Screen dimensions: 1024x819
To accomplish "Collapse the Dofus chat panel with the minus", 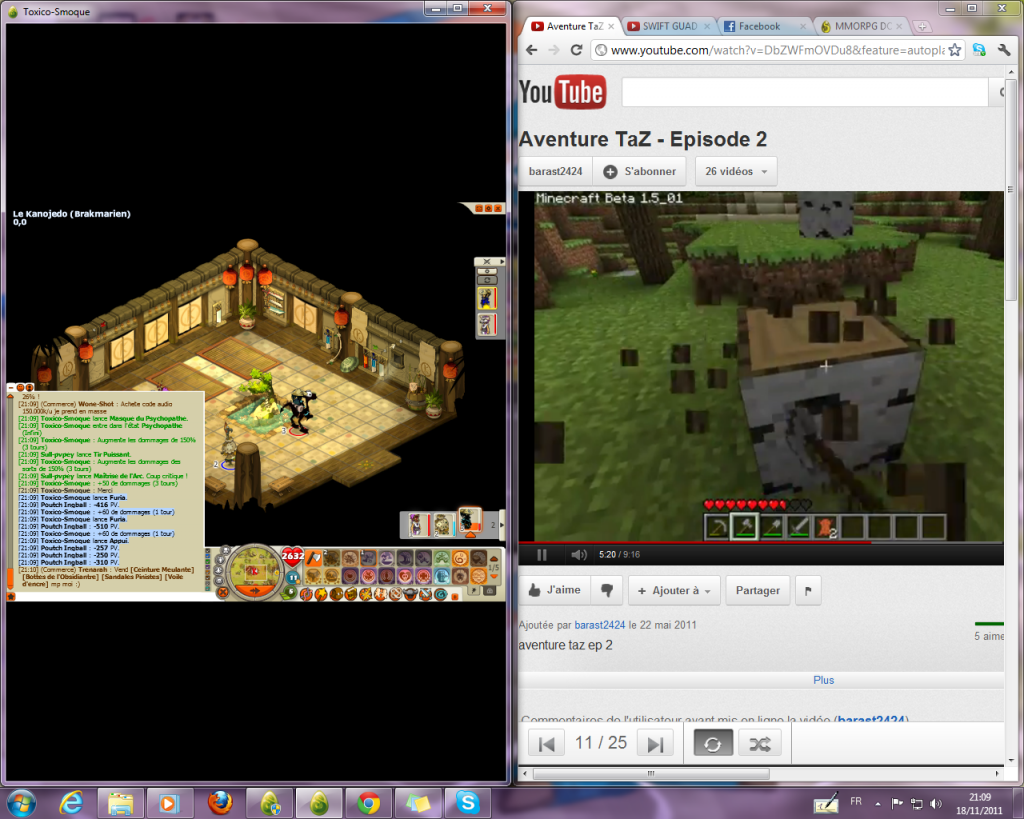I will [10, 387].
